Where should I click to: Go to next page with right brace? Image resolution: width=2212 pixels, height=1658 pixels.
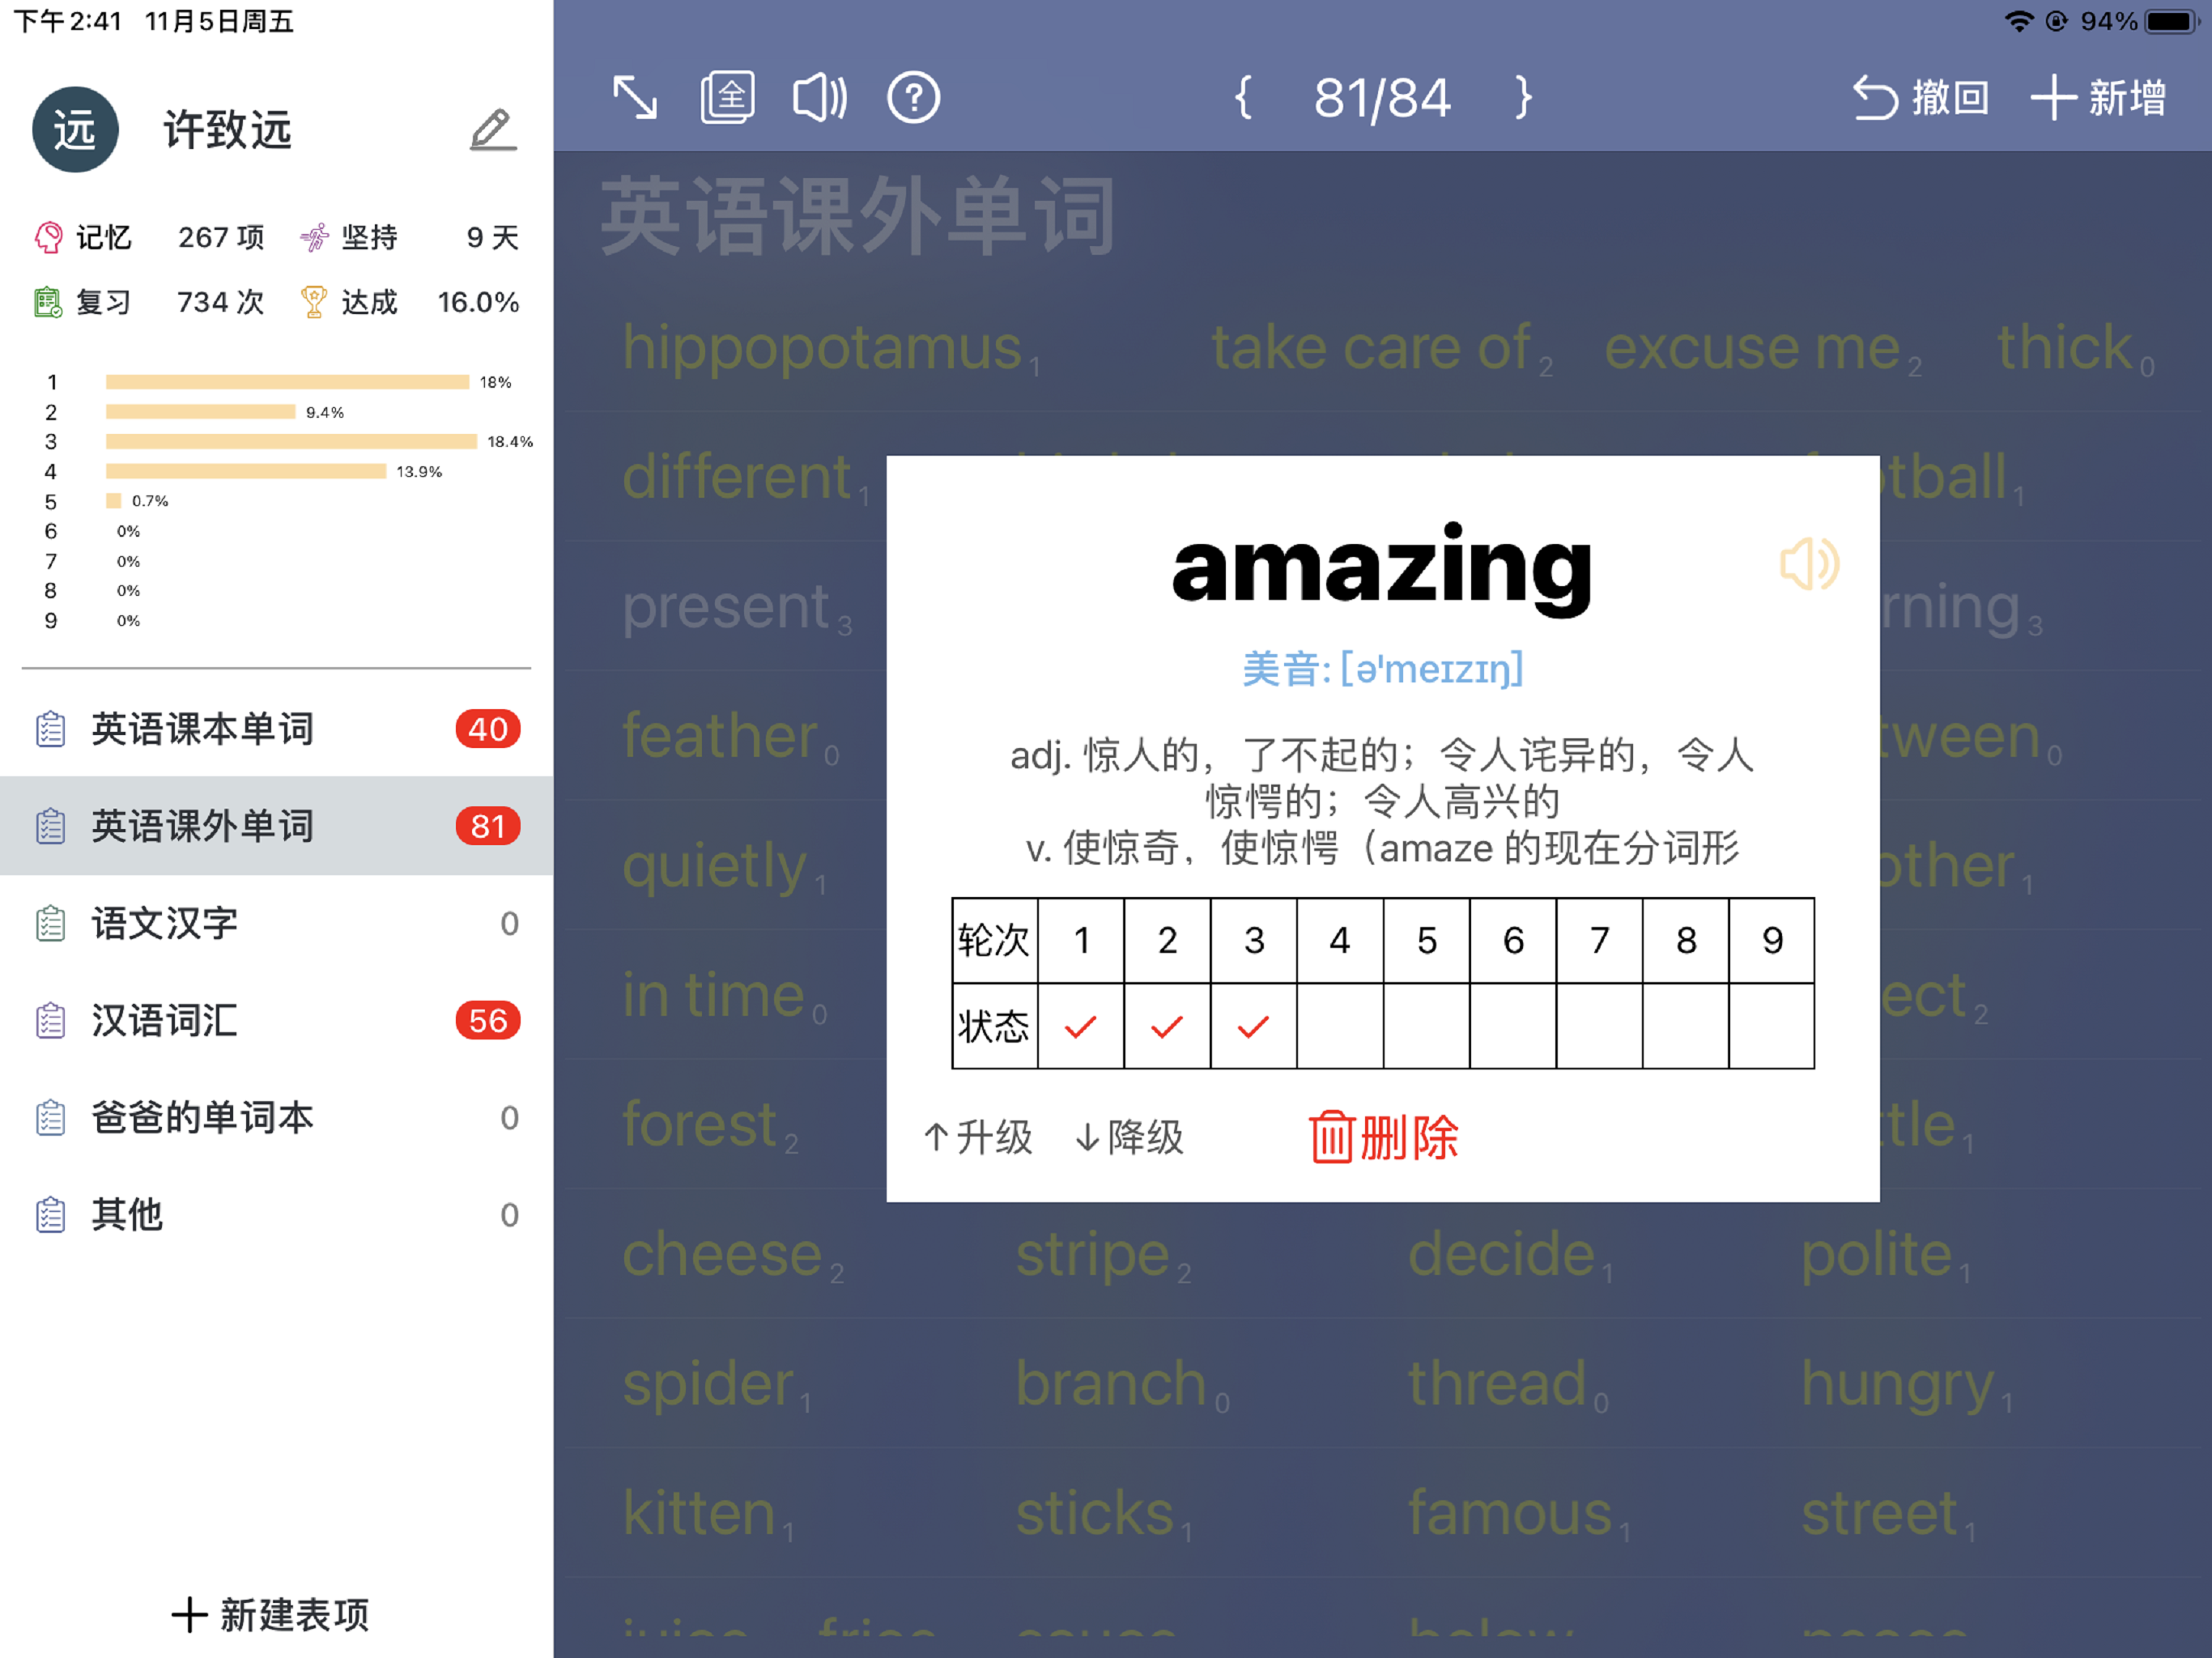point(1522,98)
